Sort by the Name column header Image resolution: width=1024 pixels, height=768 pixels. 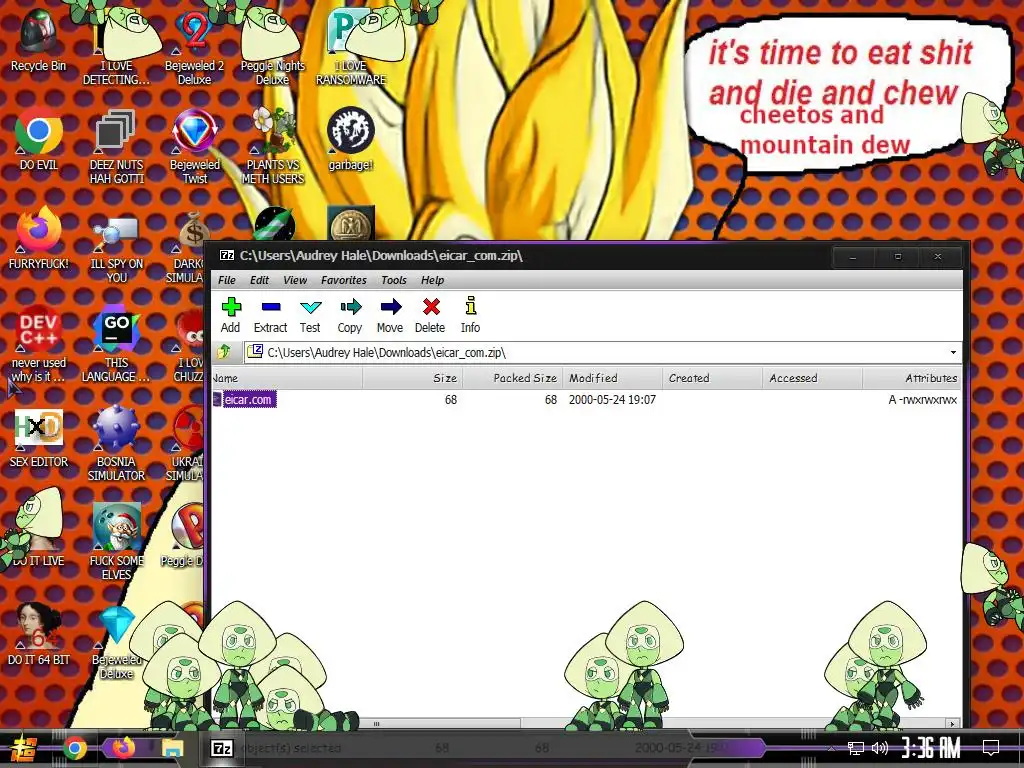pyautogui.click(x=287, y=378)
